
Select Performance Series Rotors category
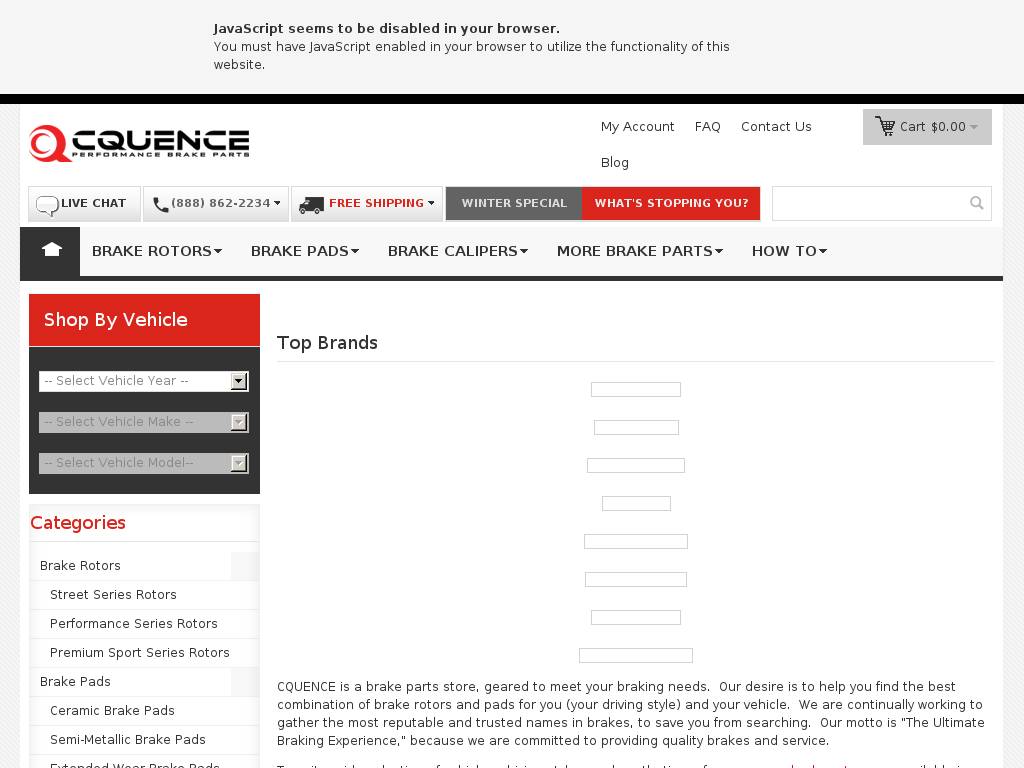click(134, 624)
